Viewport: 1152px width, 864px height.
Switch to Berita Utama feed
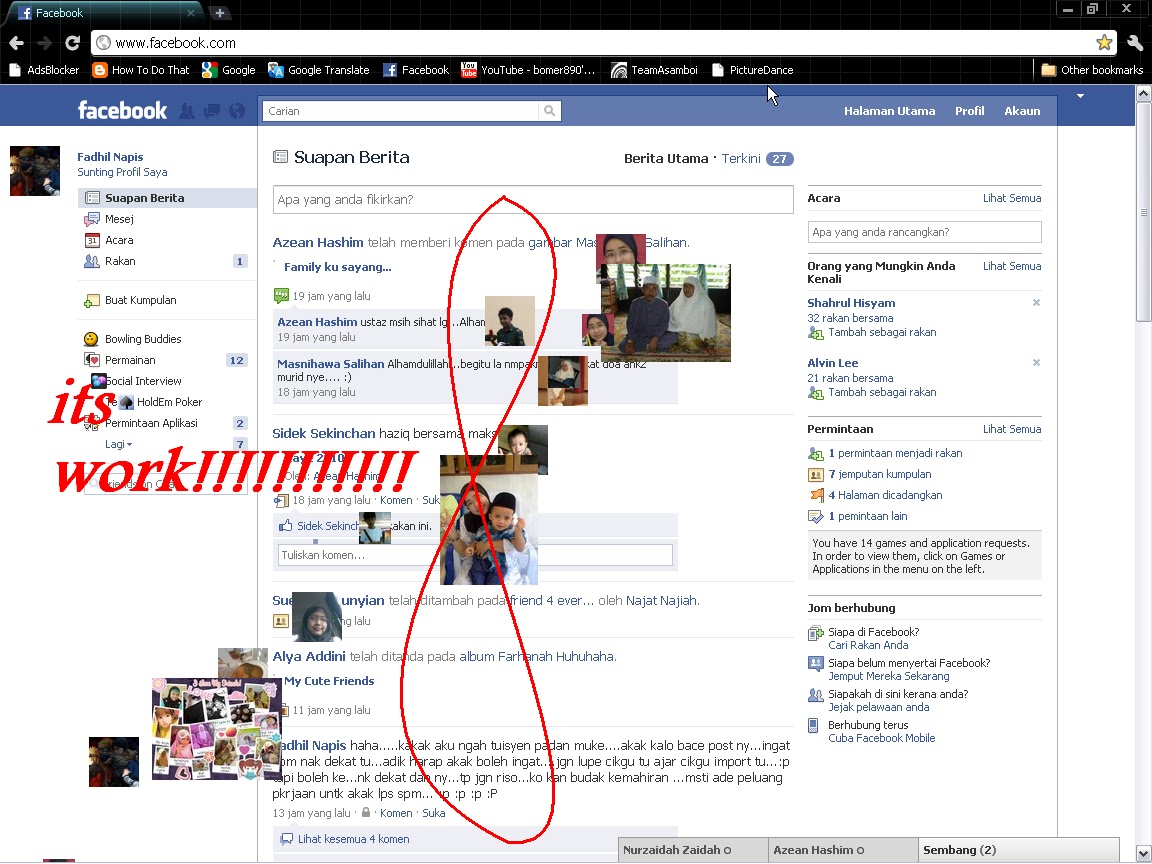pos(666,159)
